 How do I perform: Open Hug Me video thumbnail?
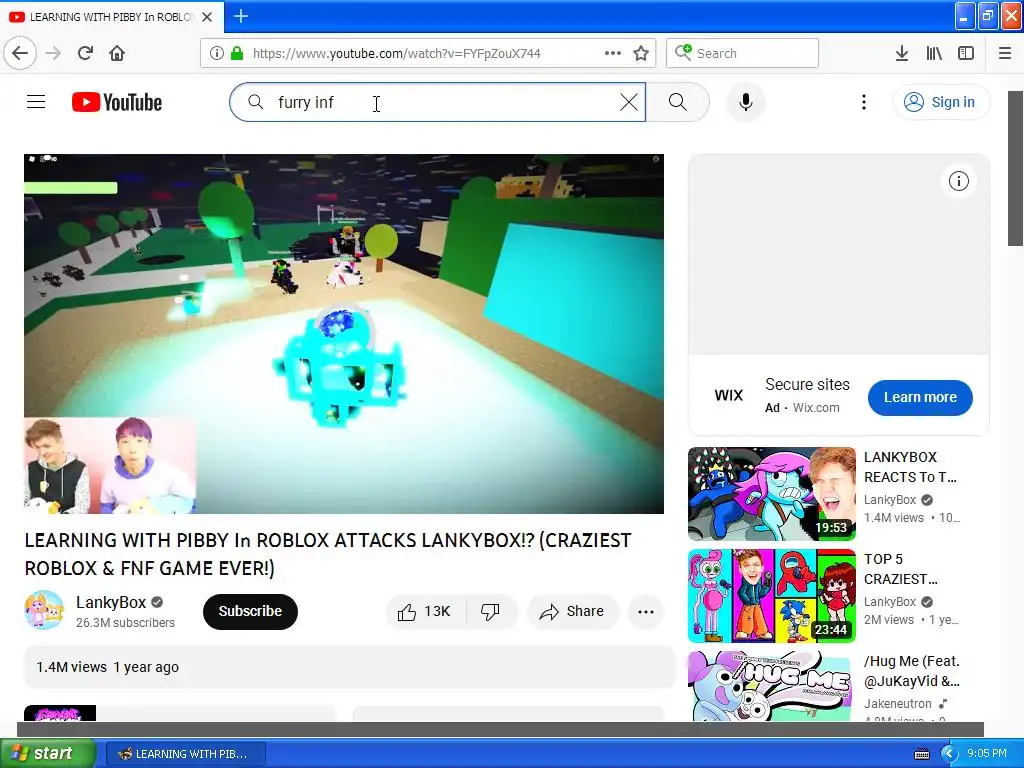[x=771, y=686]
